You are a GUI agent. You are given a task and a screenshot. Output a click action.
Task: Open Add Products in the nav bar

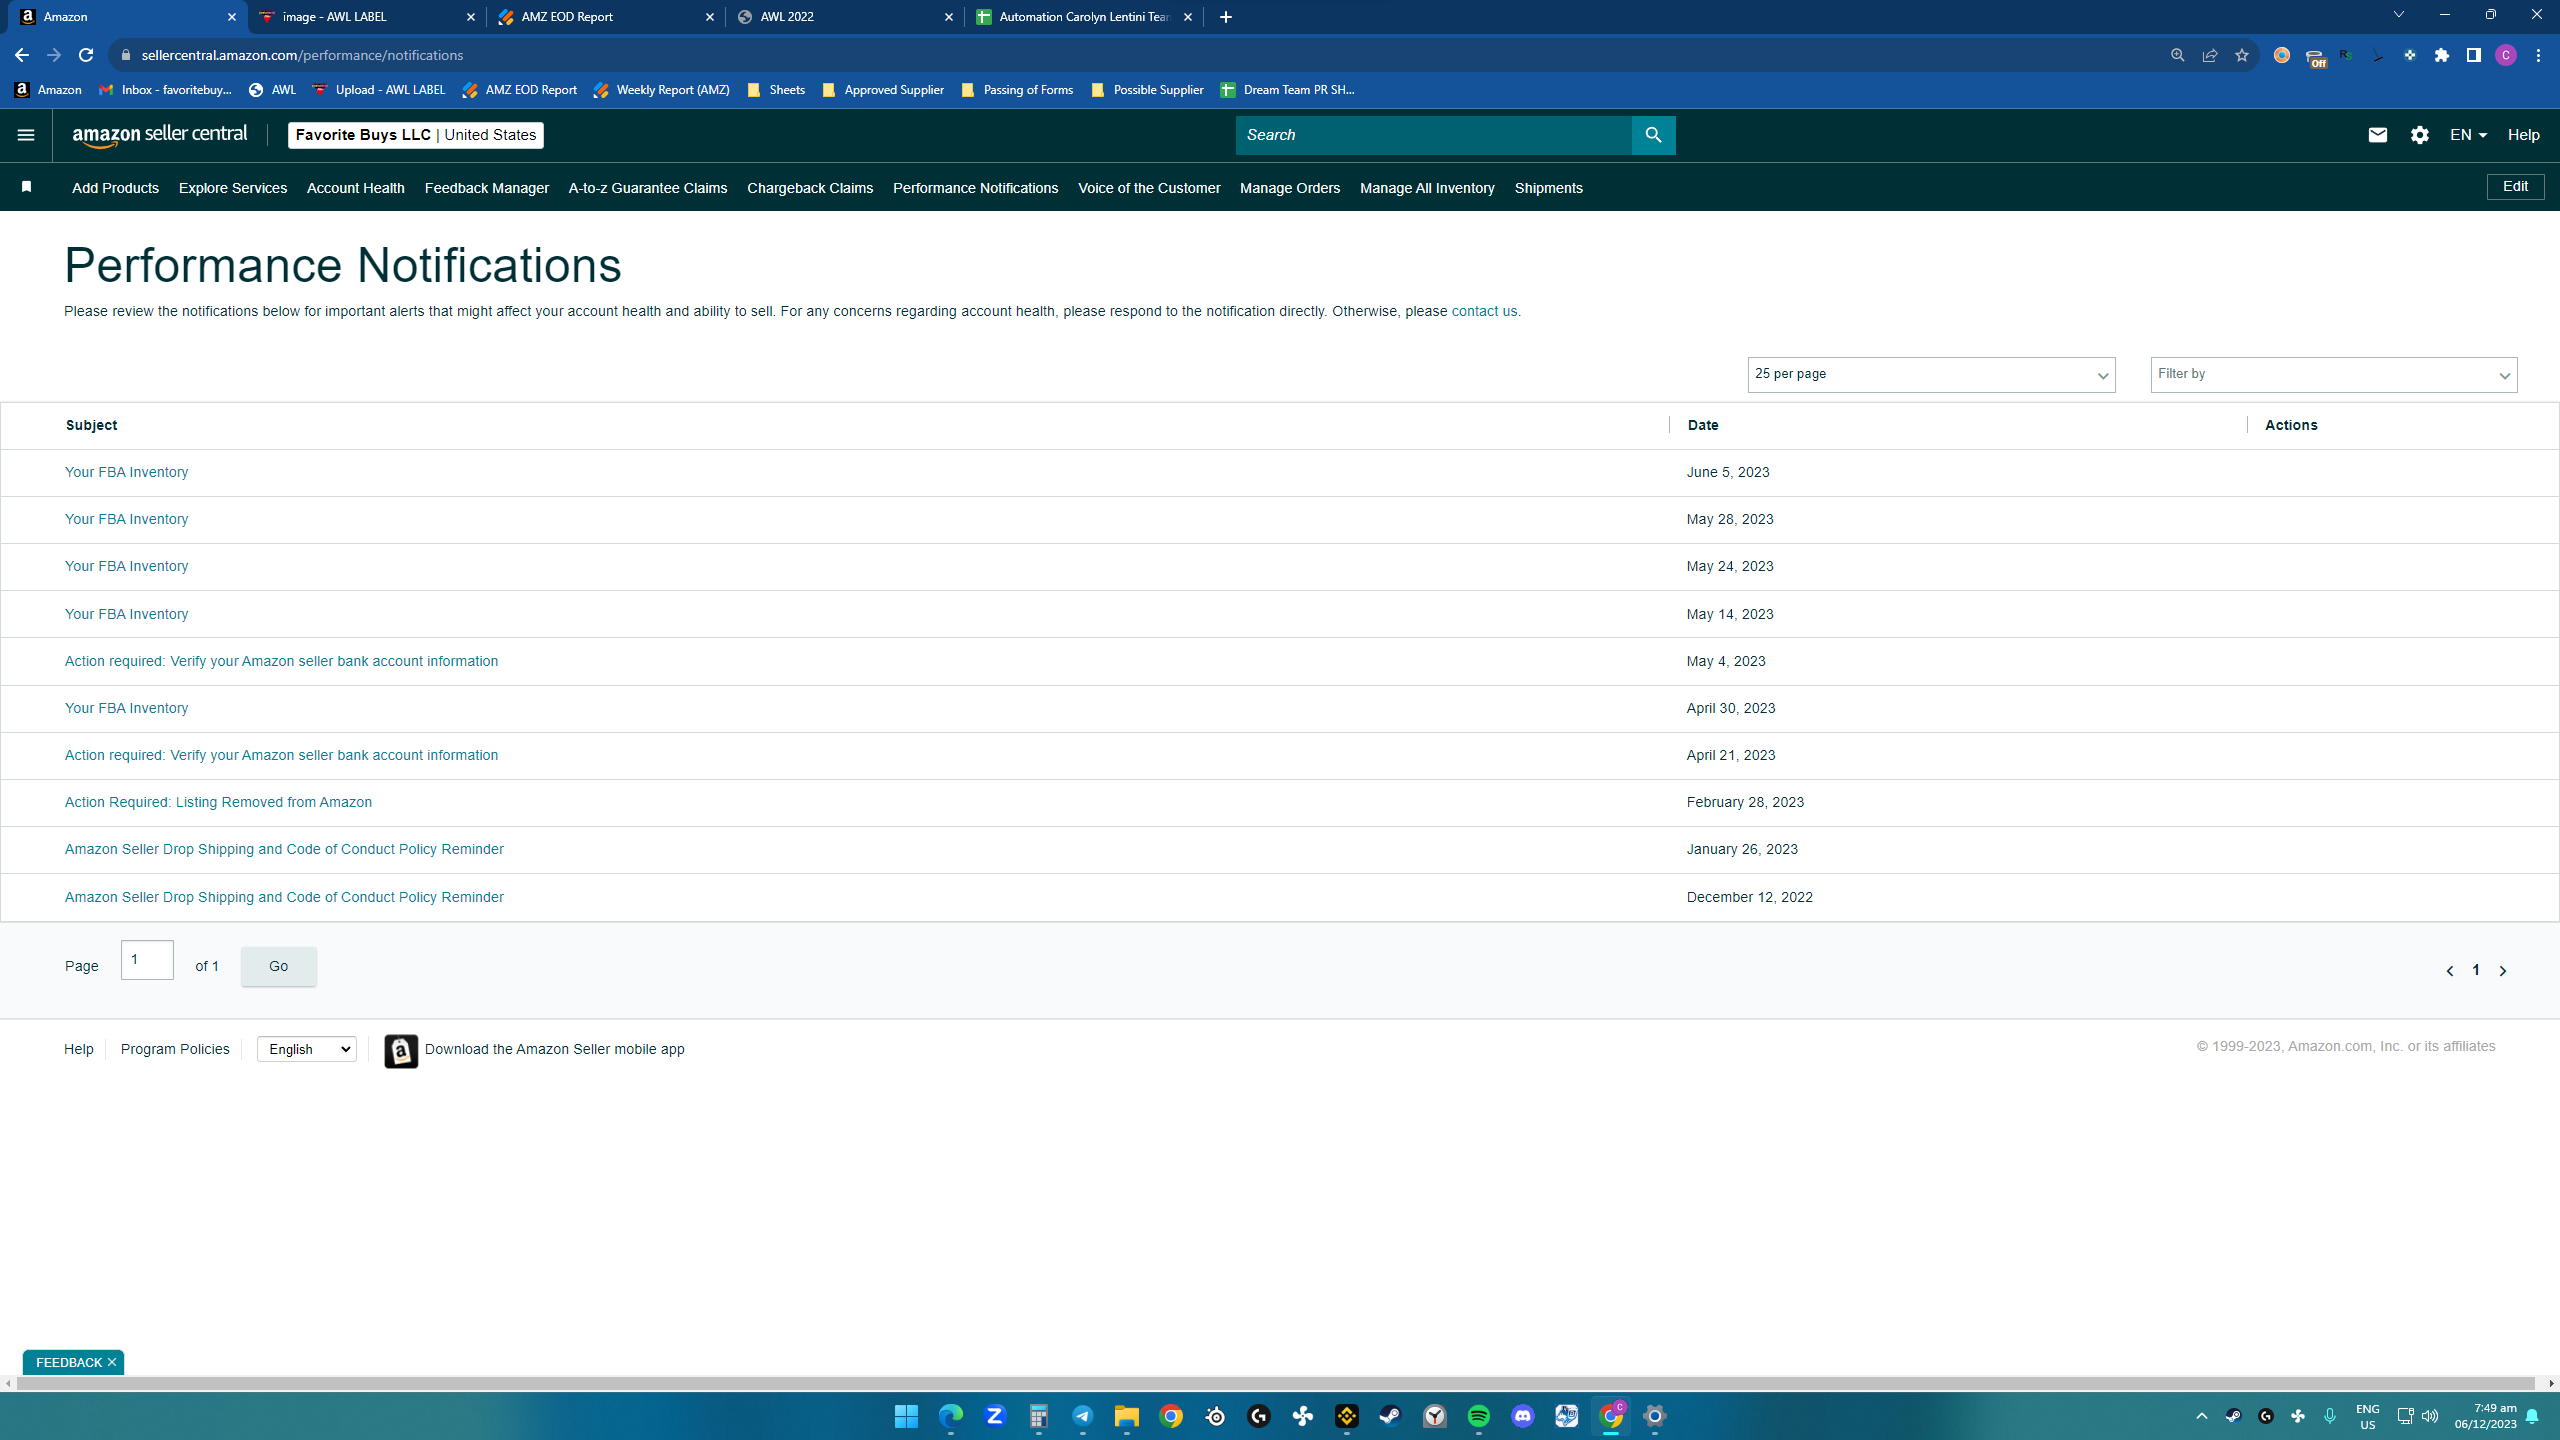pos(115,188)
